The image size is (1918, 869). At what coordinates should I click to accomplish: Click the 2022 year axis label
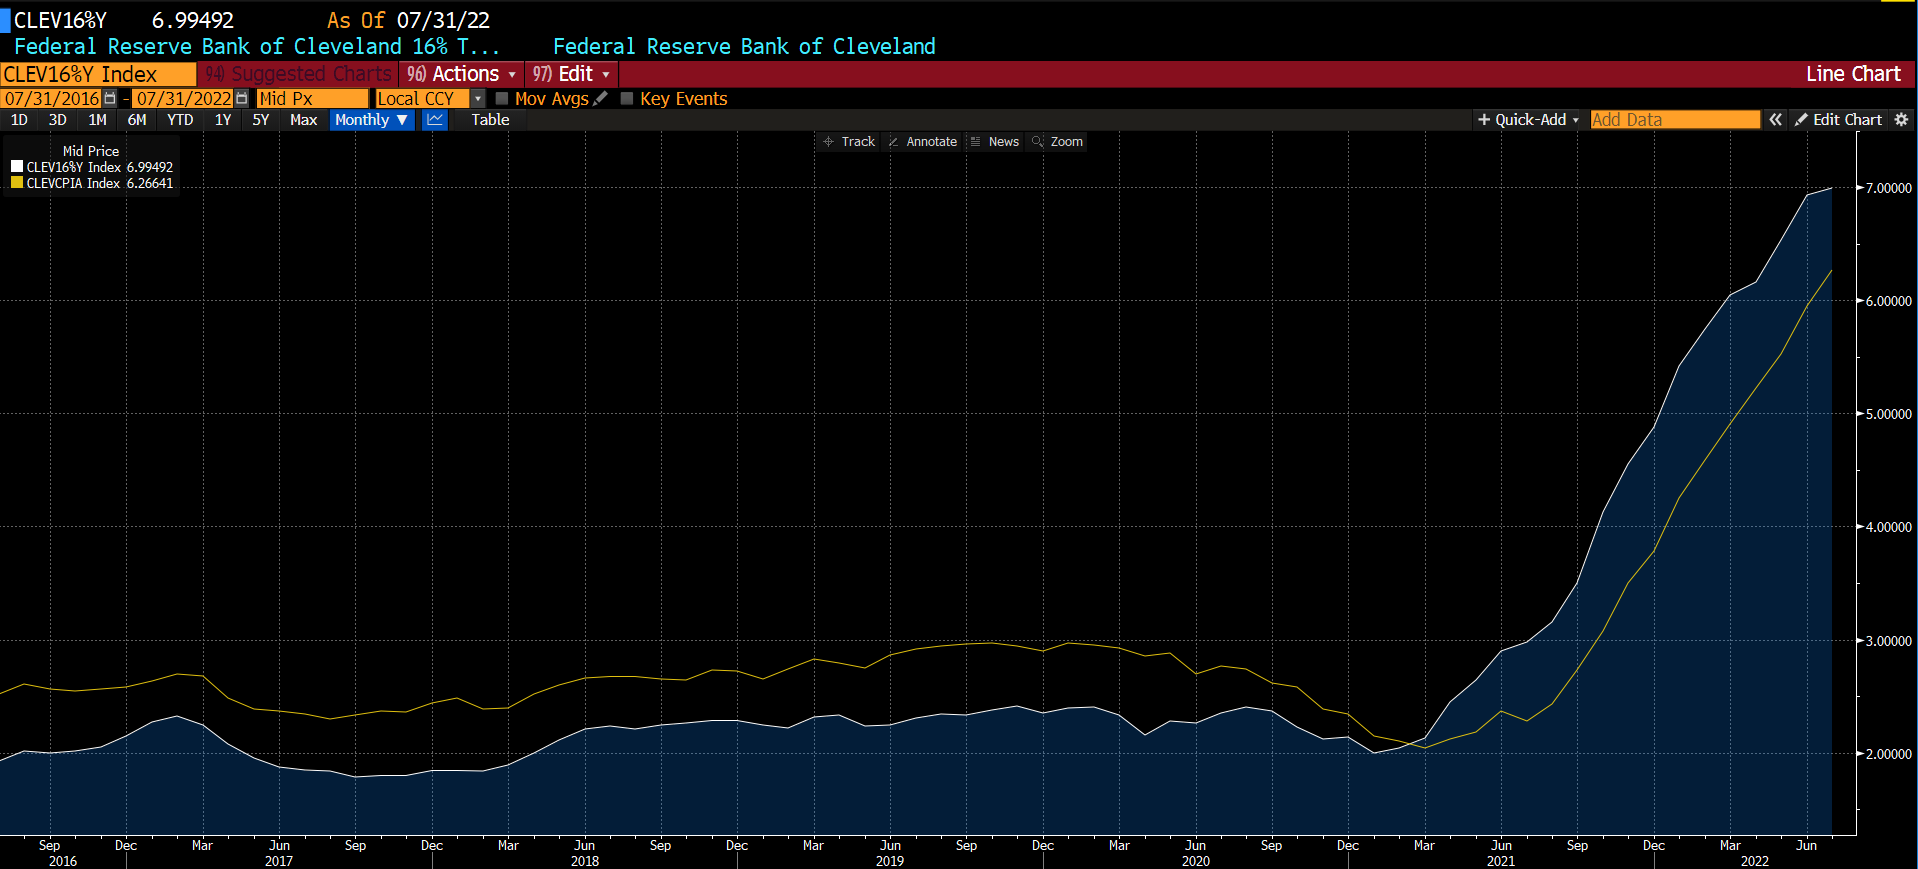point(1755,861)
